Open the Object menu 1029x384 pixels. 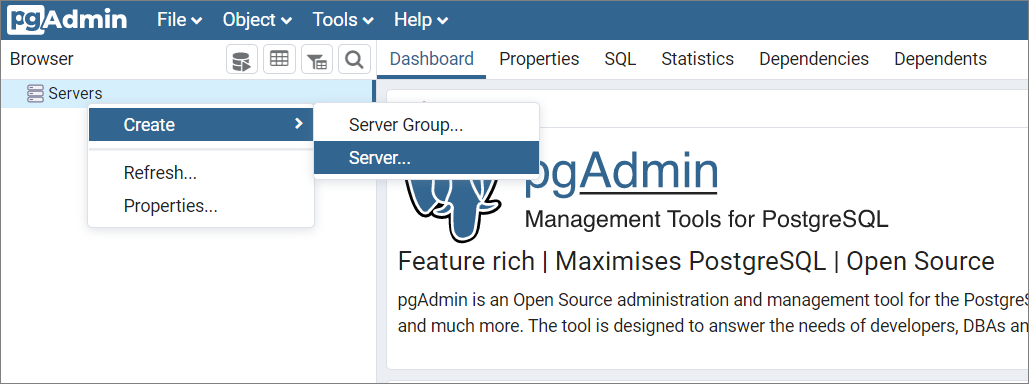(257, 20)
